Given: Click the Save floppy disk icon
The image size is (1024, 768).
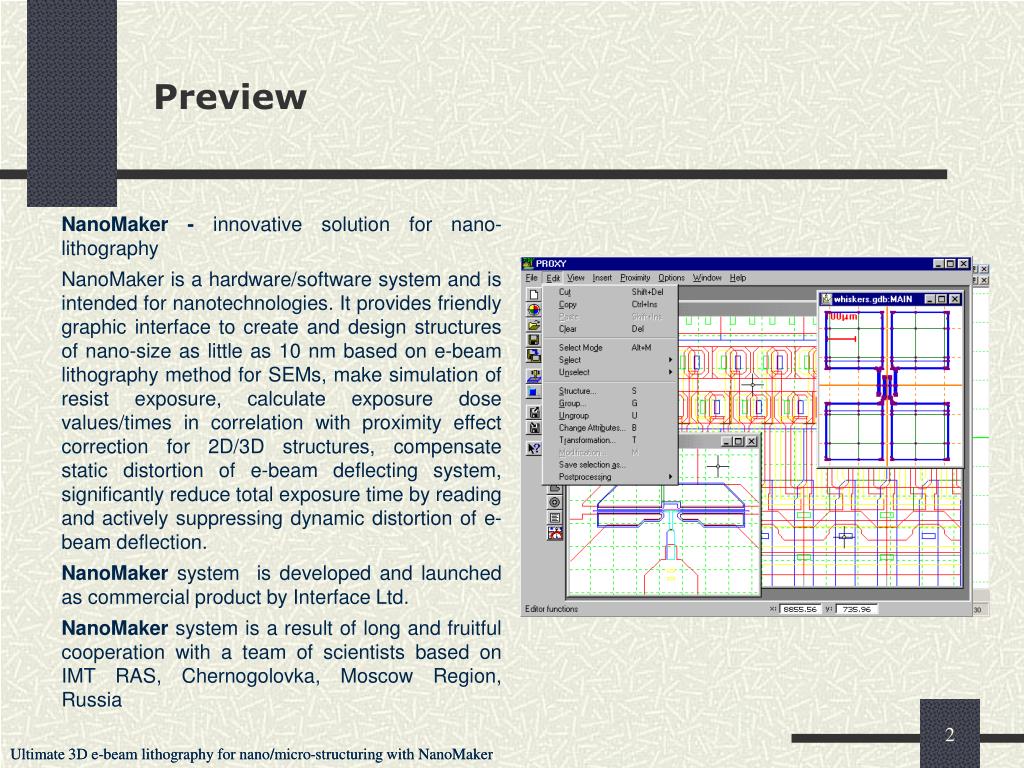Looking at the screenshot, I should point(534,340).
